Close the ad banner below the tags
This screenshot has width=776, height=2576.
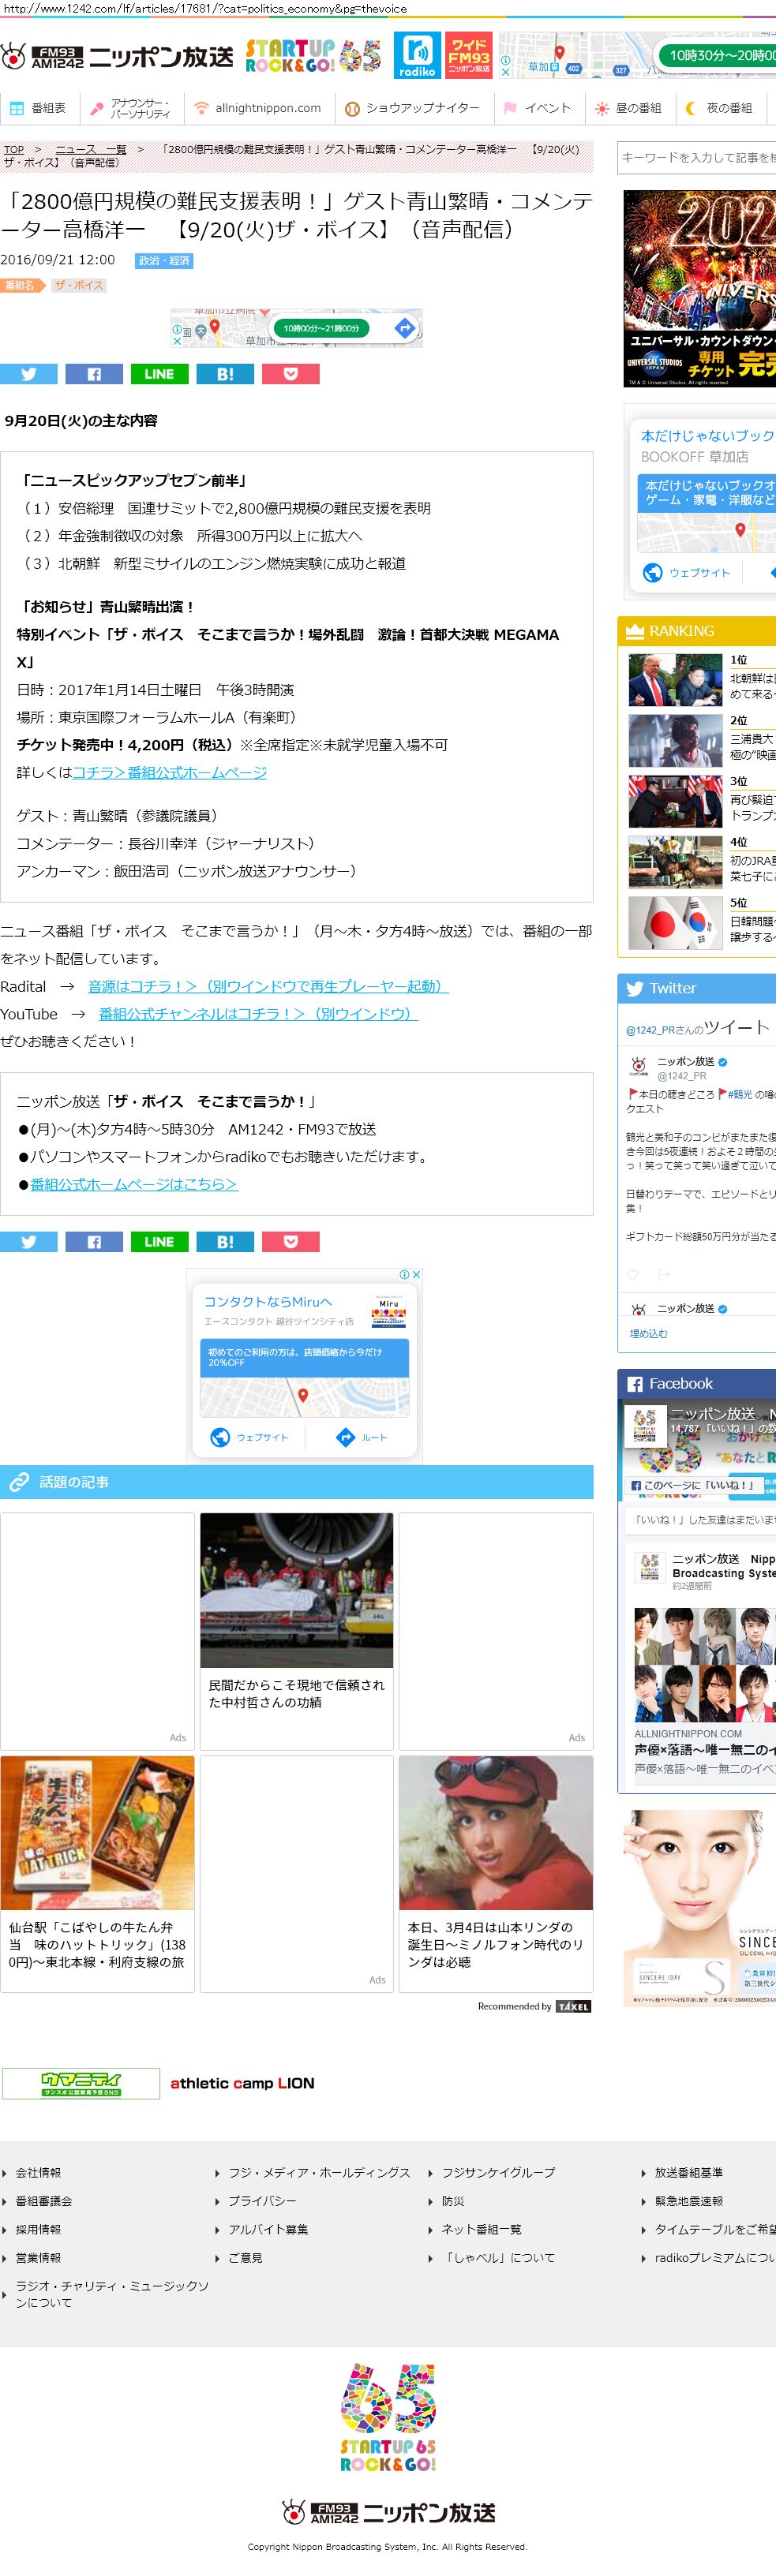177,341
